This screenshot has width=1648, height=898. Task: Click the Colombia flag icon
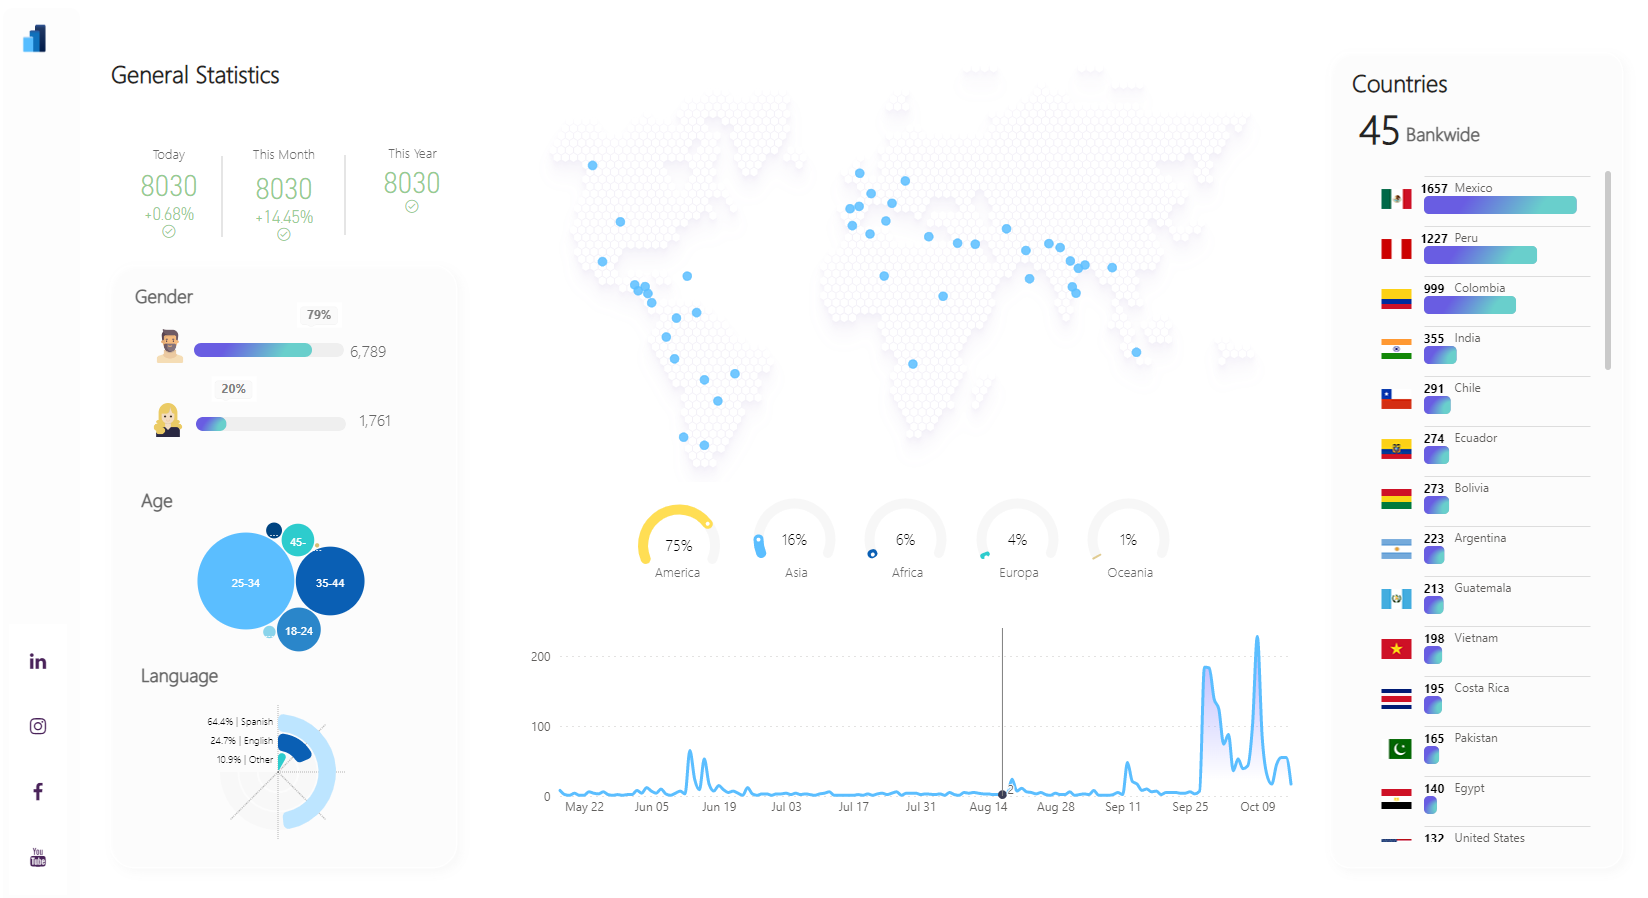1396,299
